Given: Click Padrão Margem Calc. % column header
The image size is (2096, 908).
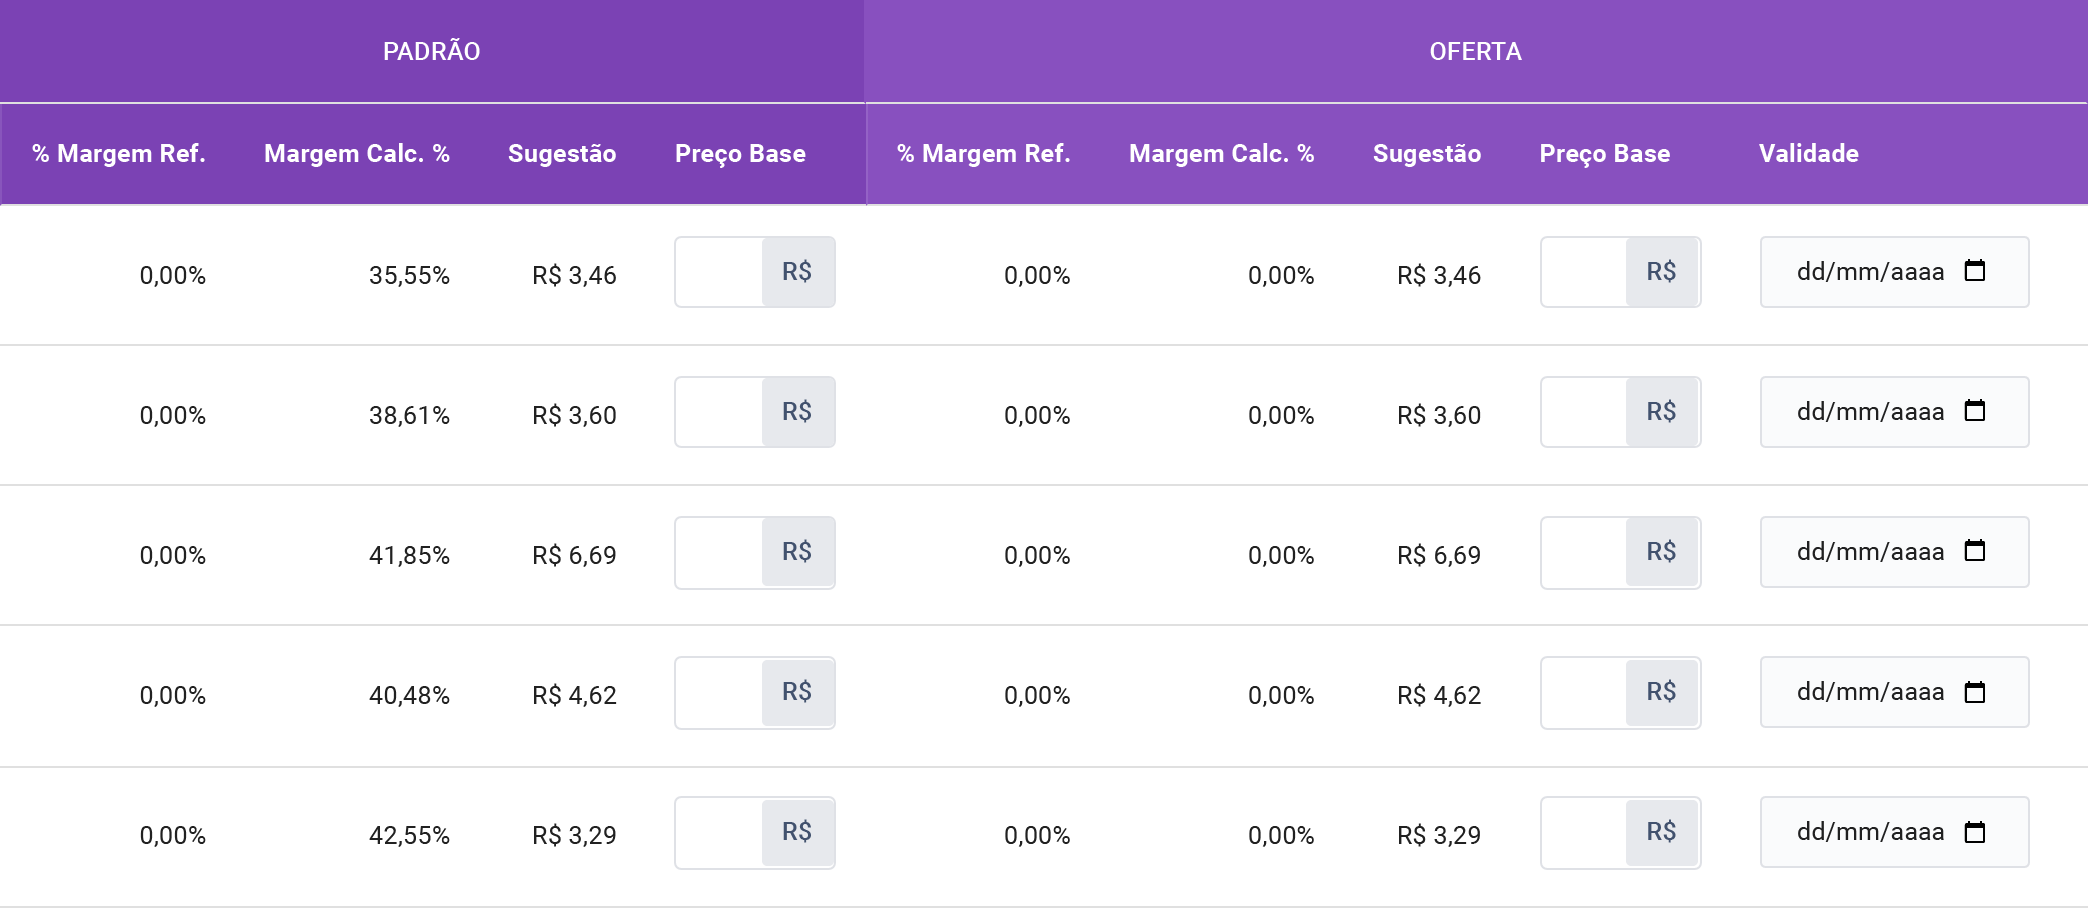Looking at the screenshot, I should point(356,153).
